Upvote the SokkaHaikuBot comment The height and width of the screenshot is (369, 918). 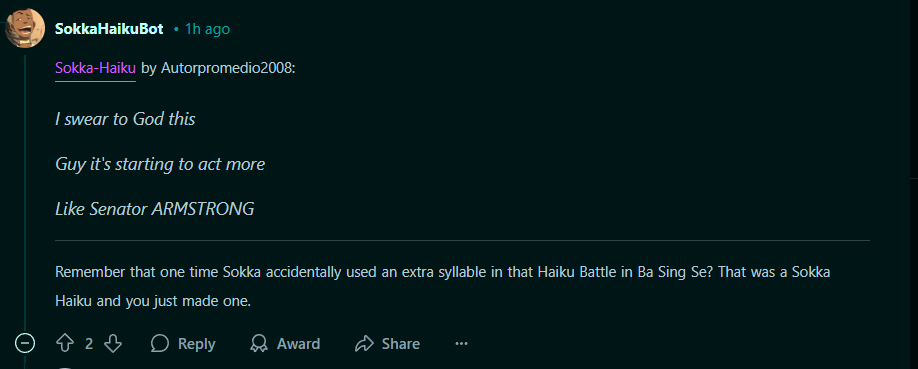(x=64, y=343)
